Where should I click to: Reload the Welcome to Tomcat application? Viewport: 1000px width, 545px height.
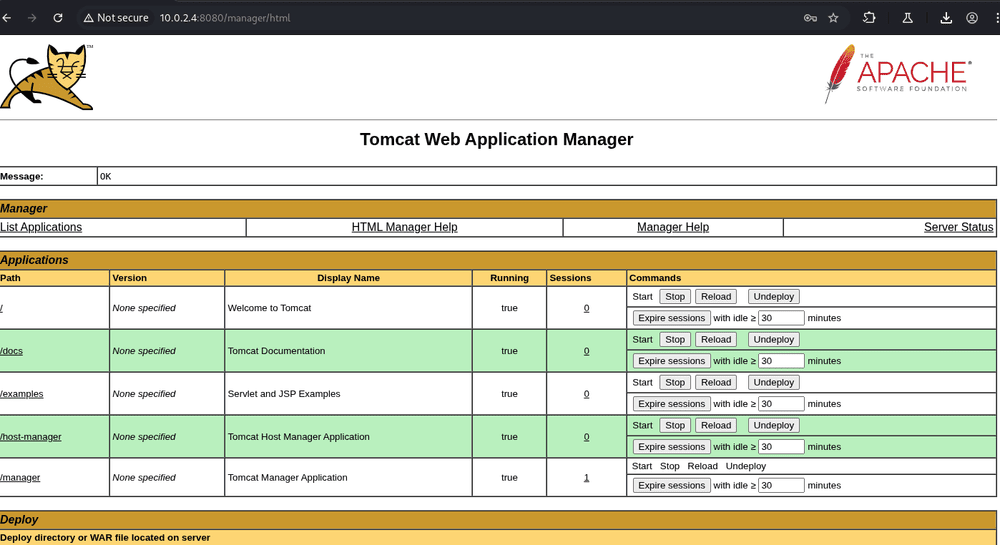point(716,296)
